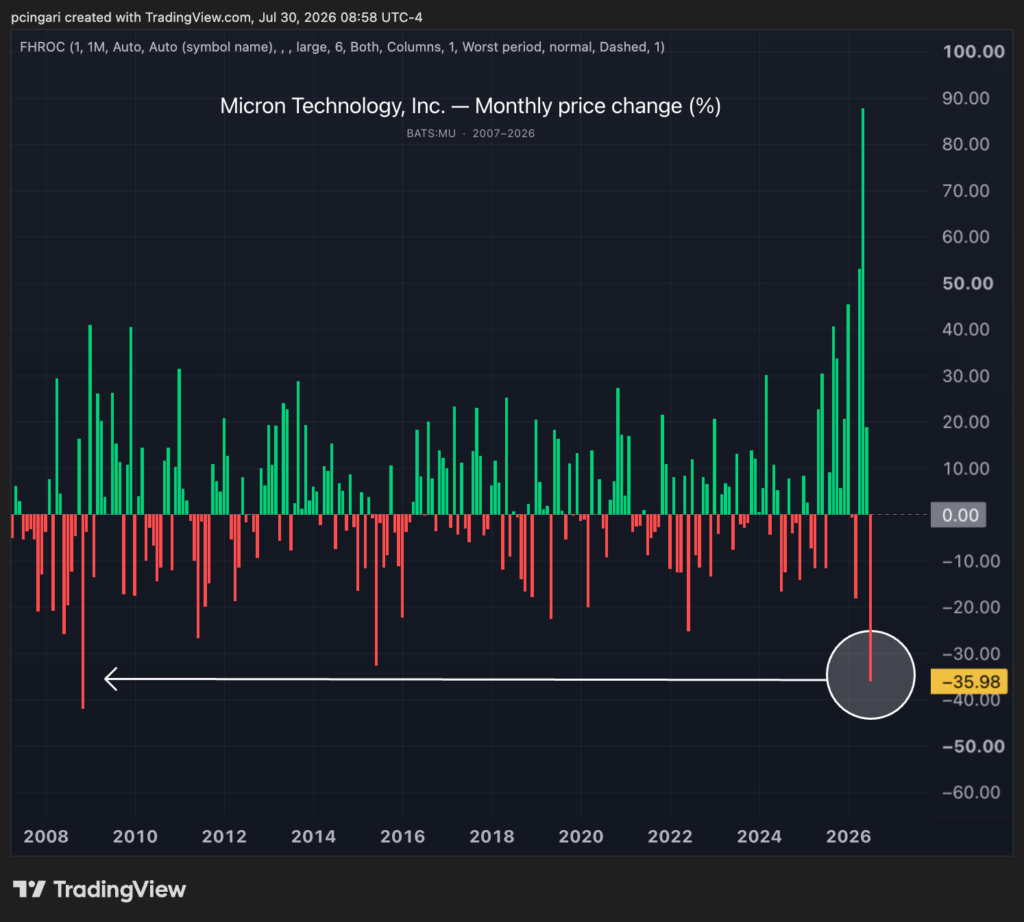Click the 2008 label on time axis
1024x922 pixels.
(x=46, y=836)
